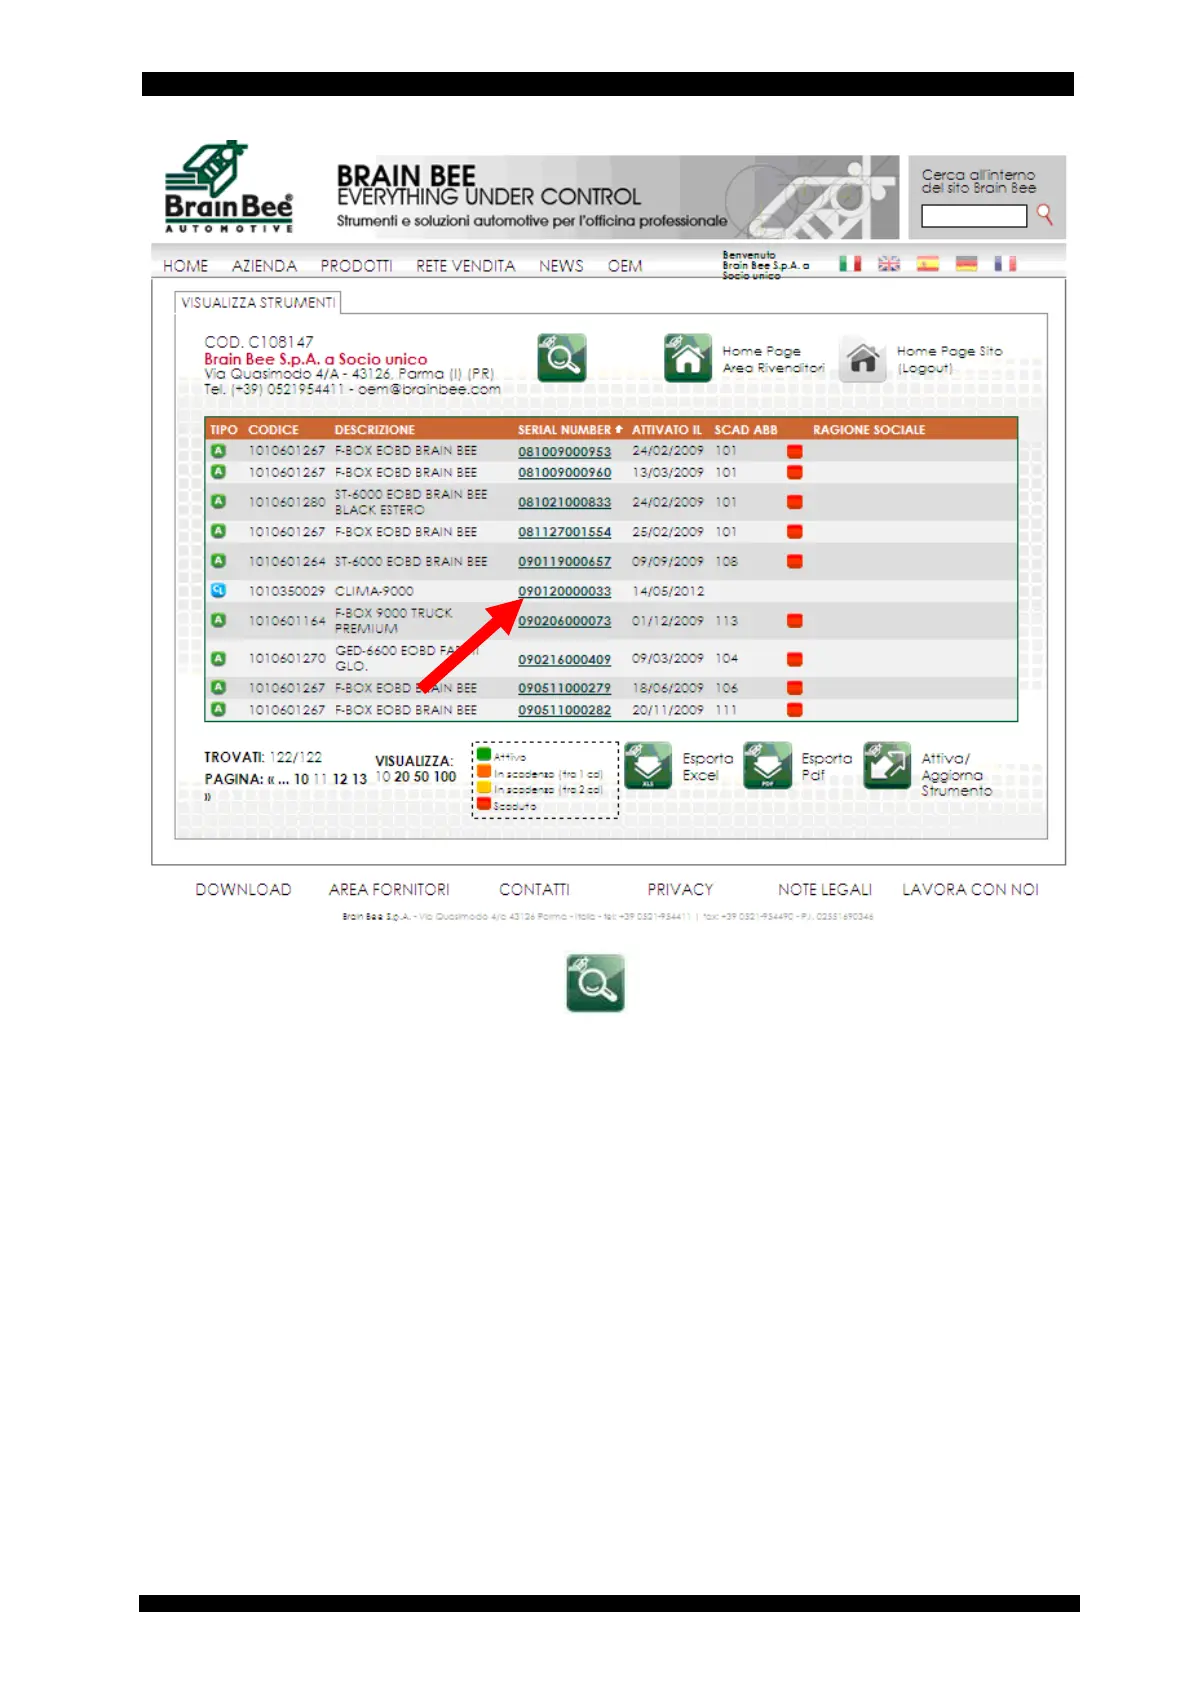The width and height of the screenshot is (1190, 1684).
Task: Show 50 results per page
Action: click(x=422, y=777)
